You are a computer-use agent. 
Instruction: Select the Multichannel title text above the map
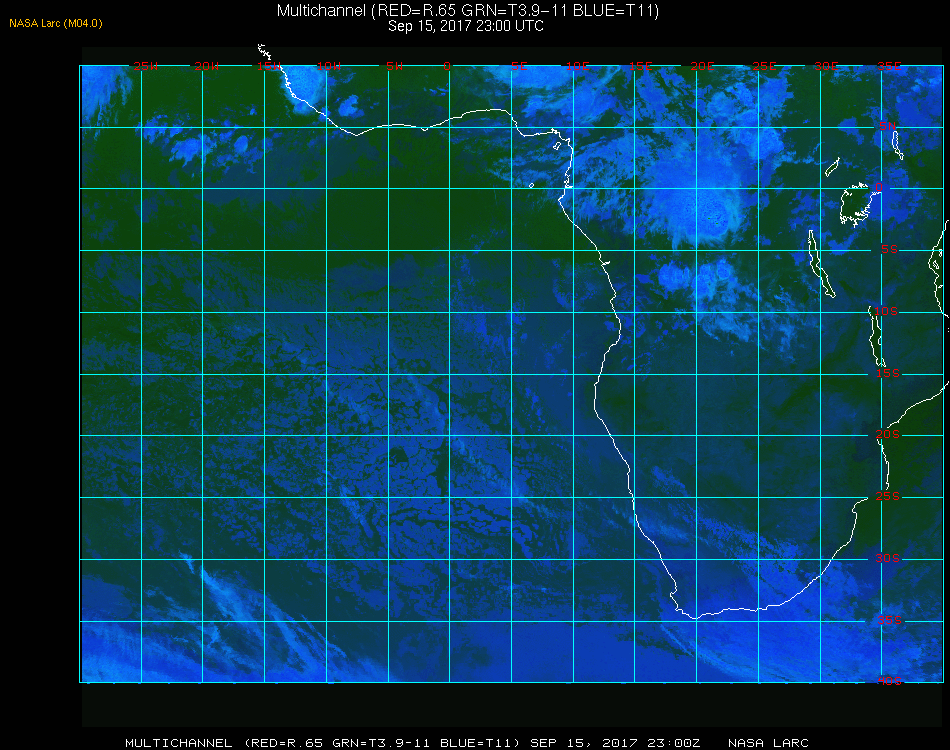pos(468,10)
